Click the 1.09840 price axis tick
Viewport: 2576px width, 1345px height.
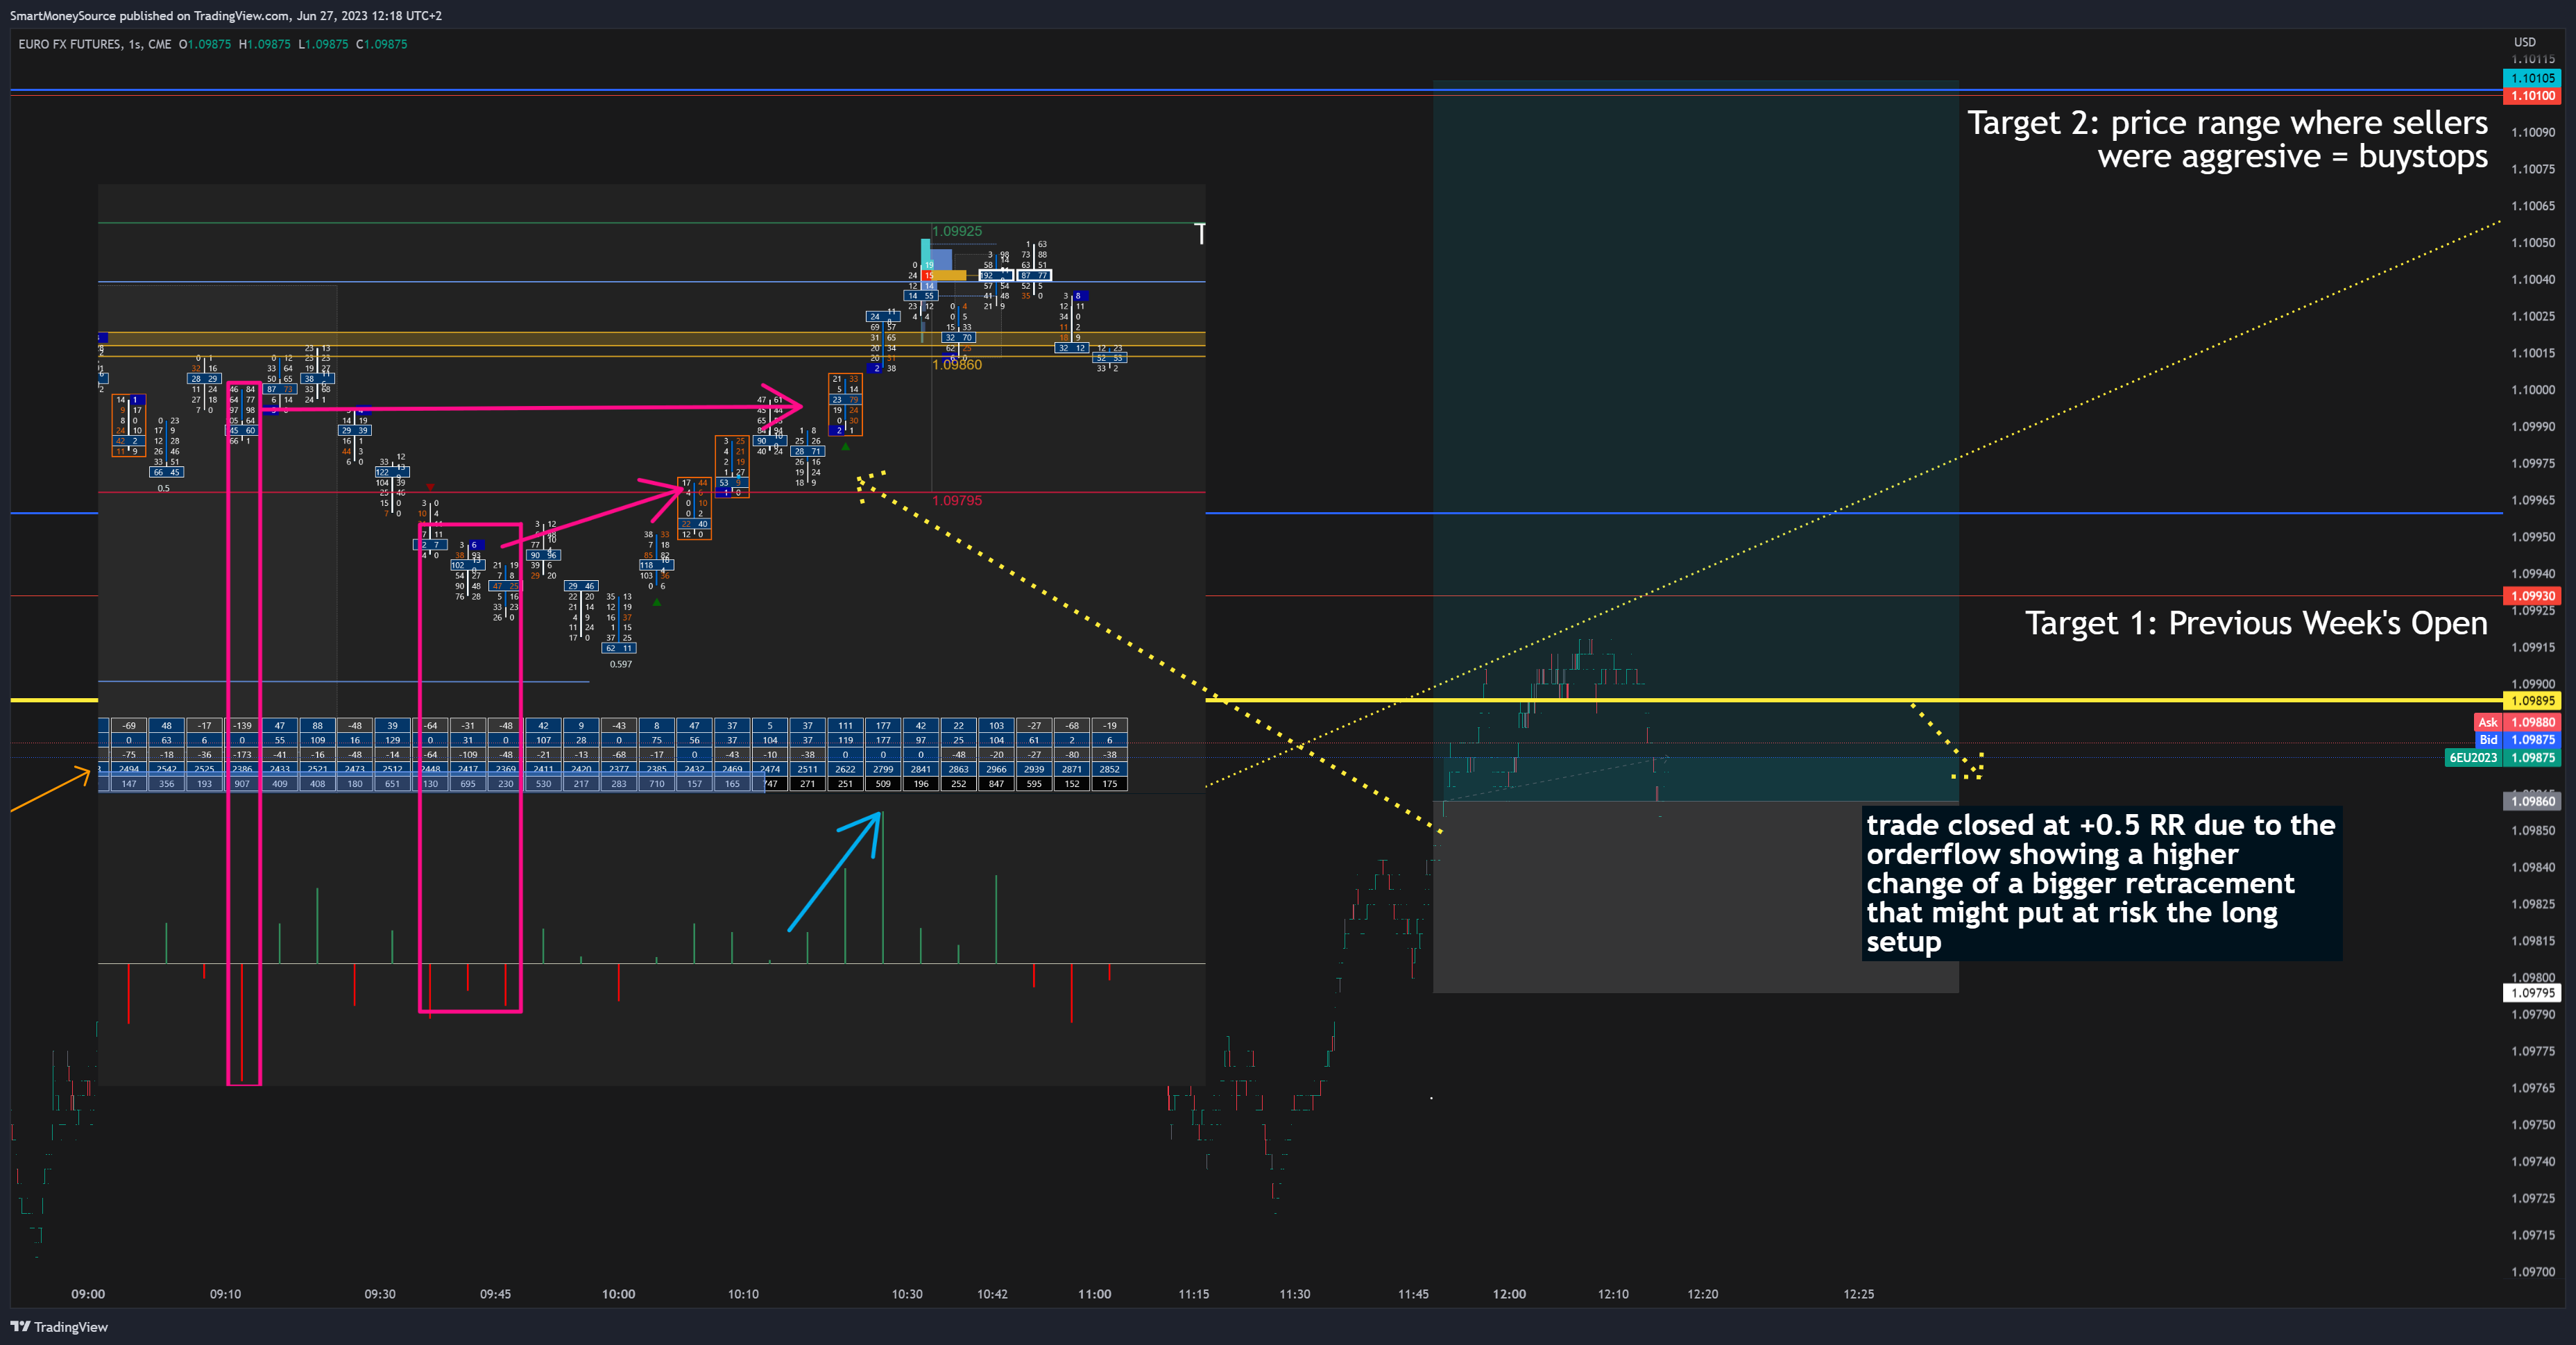2533,867
